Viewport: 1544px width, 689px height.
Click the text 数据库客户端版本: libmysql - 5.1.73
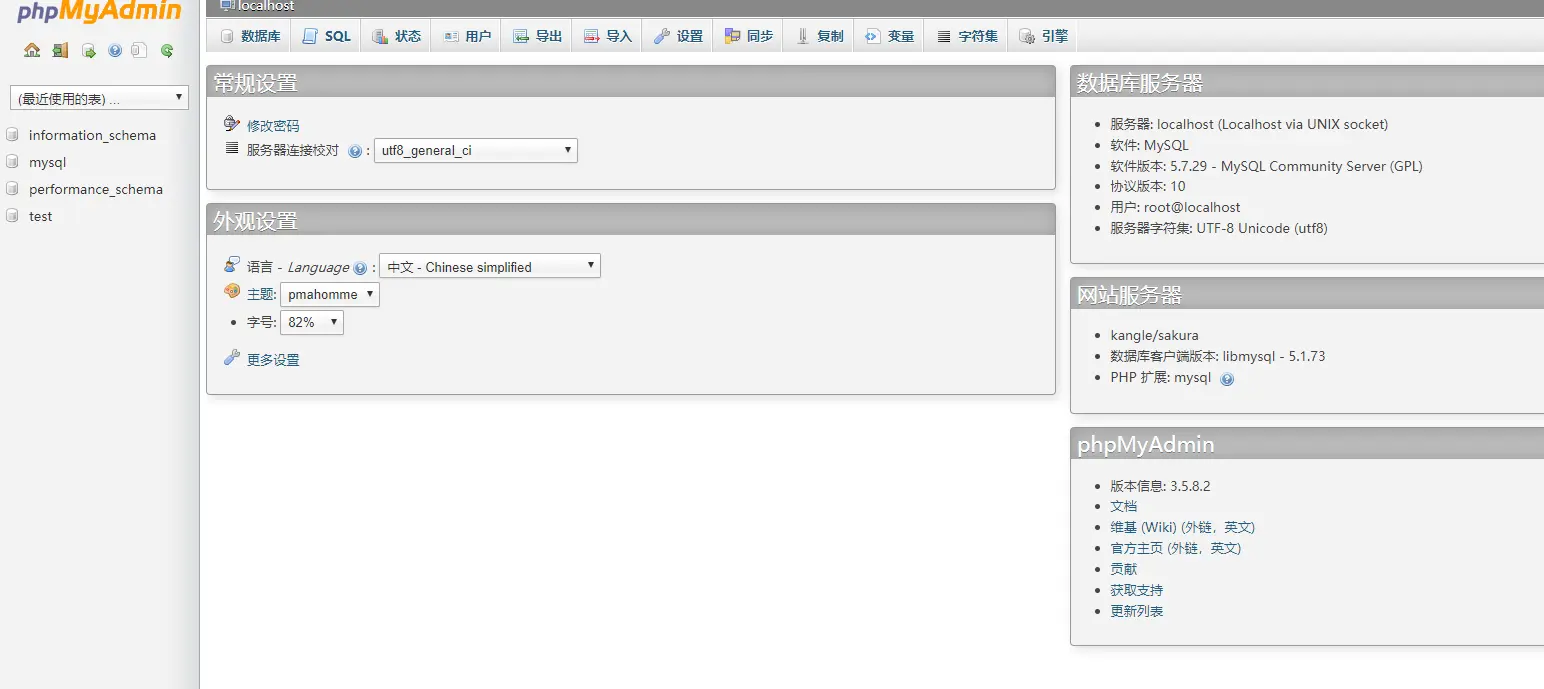pos(1218,356)
